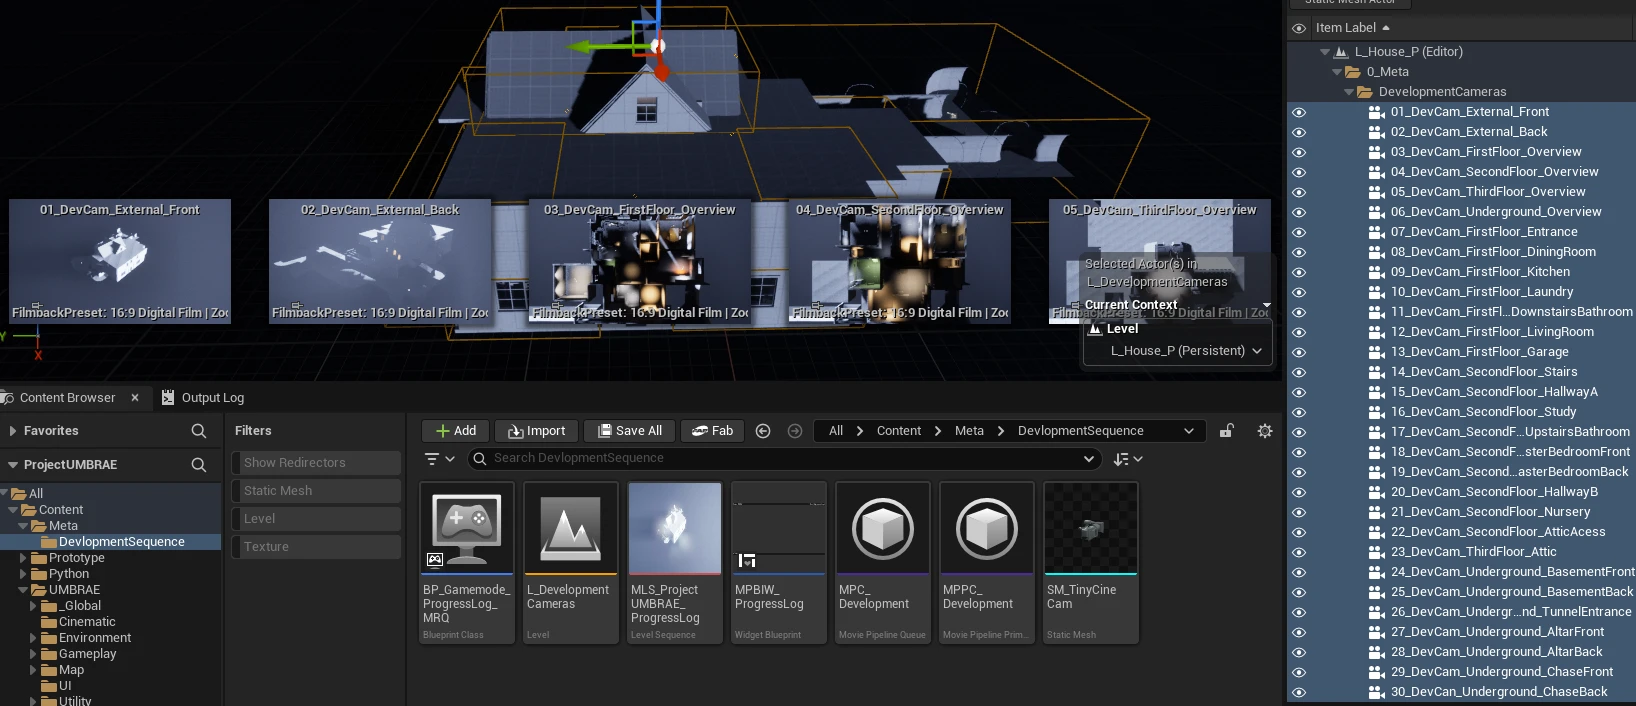The height and width of the screenshot is (706, 1636).
Task: Expand the Python folder
Action: tap(24, 574)
